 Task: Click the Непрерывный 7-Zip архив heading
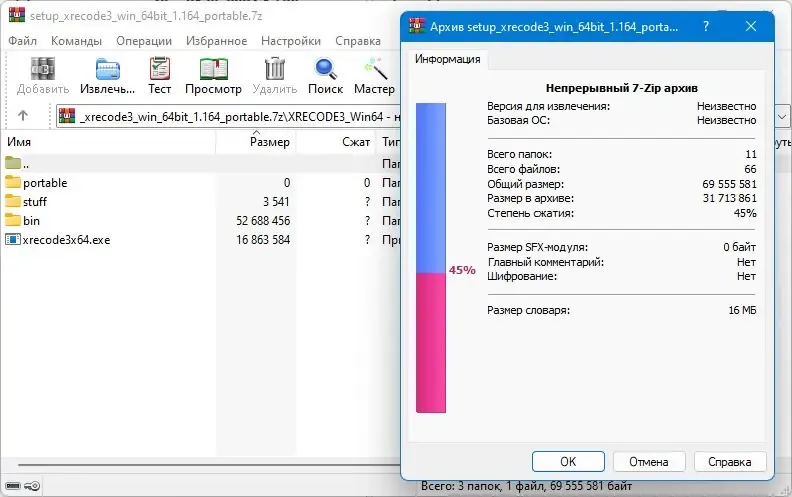pyautogui.click(x=622, y=88)
